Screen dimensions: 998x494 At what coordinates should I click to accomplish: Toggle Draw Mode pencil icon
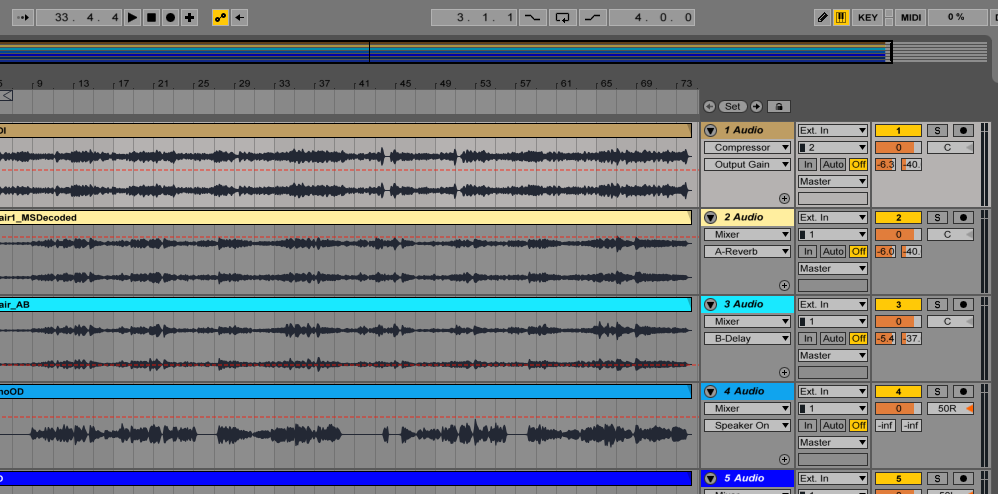[x=822, y=18]
